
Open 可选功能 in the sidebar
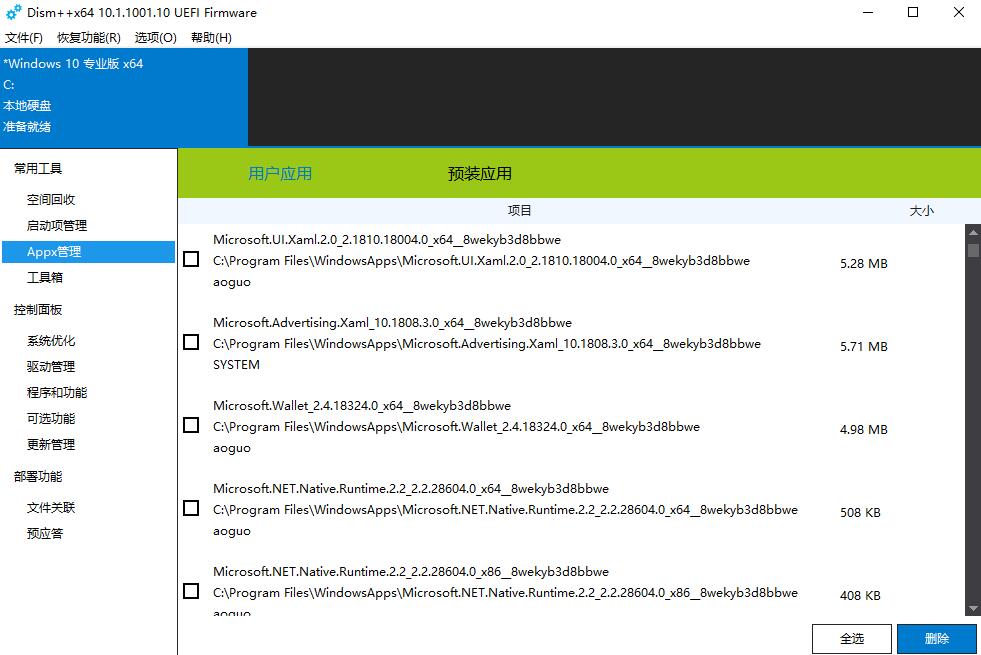pyautogui.click(x=51, y=419)
